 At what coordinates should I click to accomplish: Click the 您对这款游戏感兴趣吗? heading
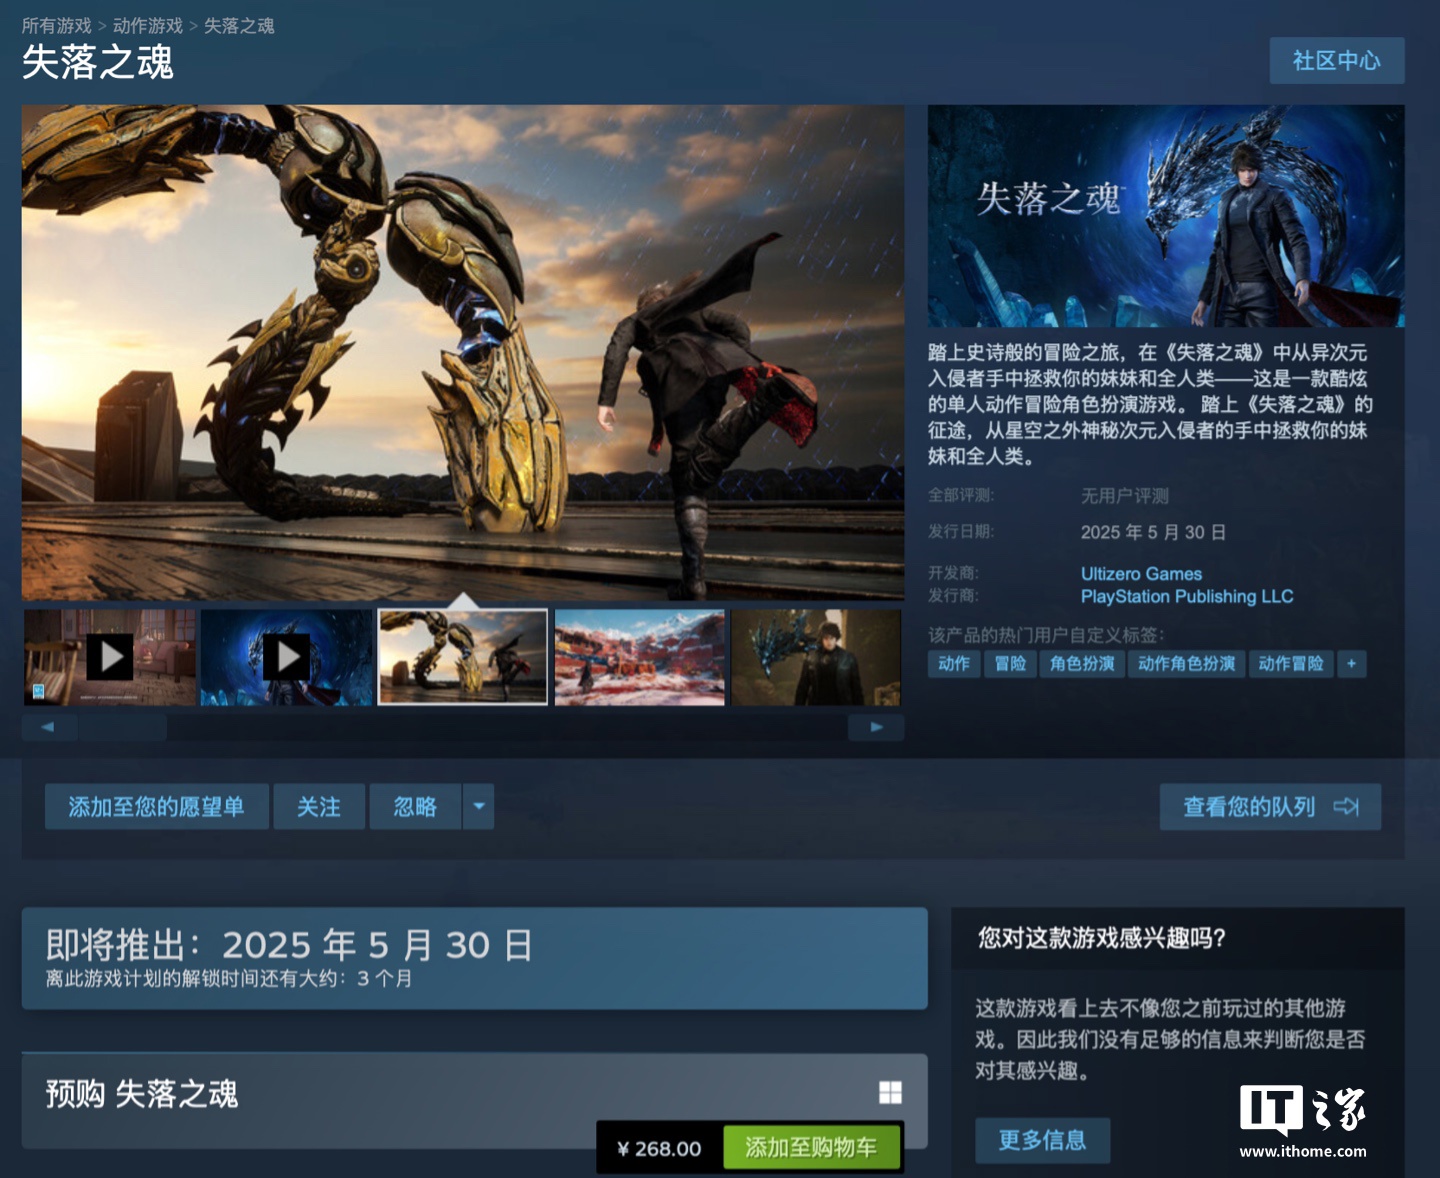pyautogui.click(x=1102, y=938)
